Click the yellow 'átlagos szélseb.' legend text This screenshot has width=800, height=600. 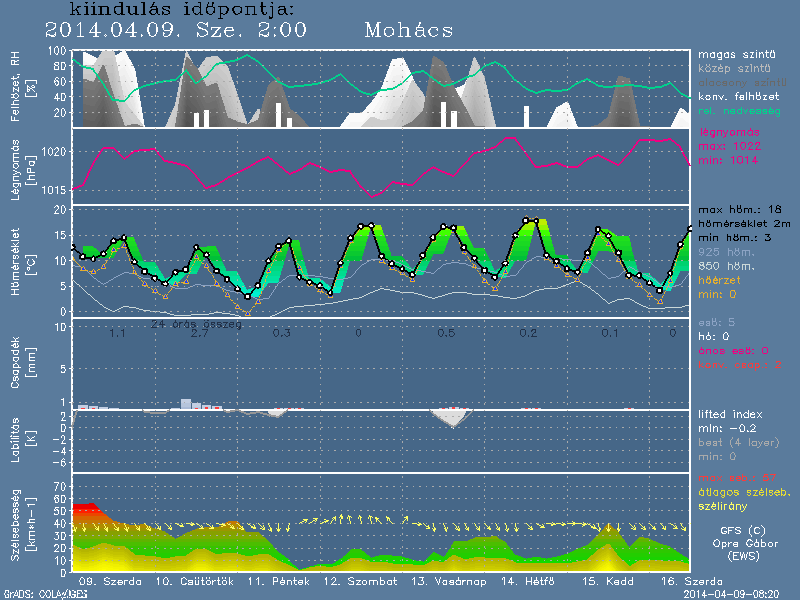click(743, 491)
